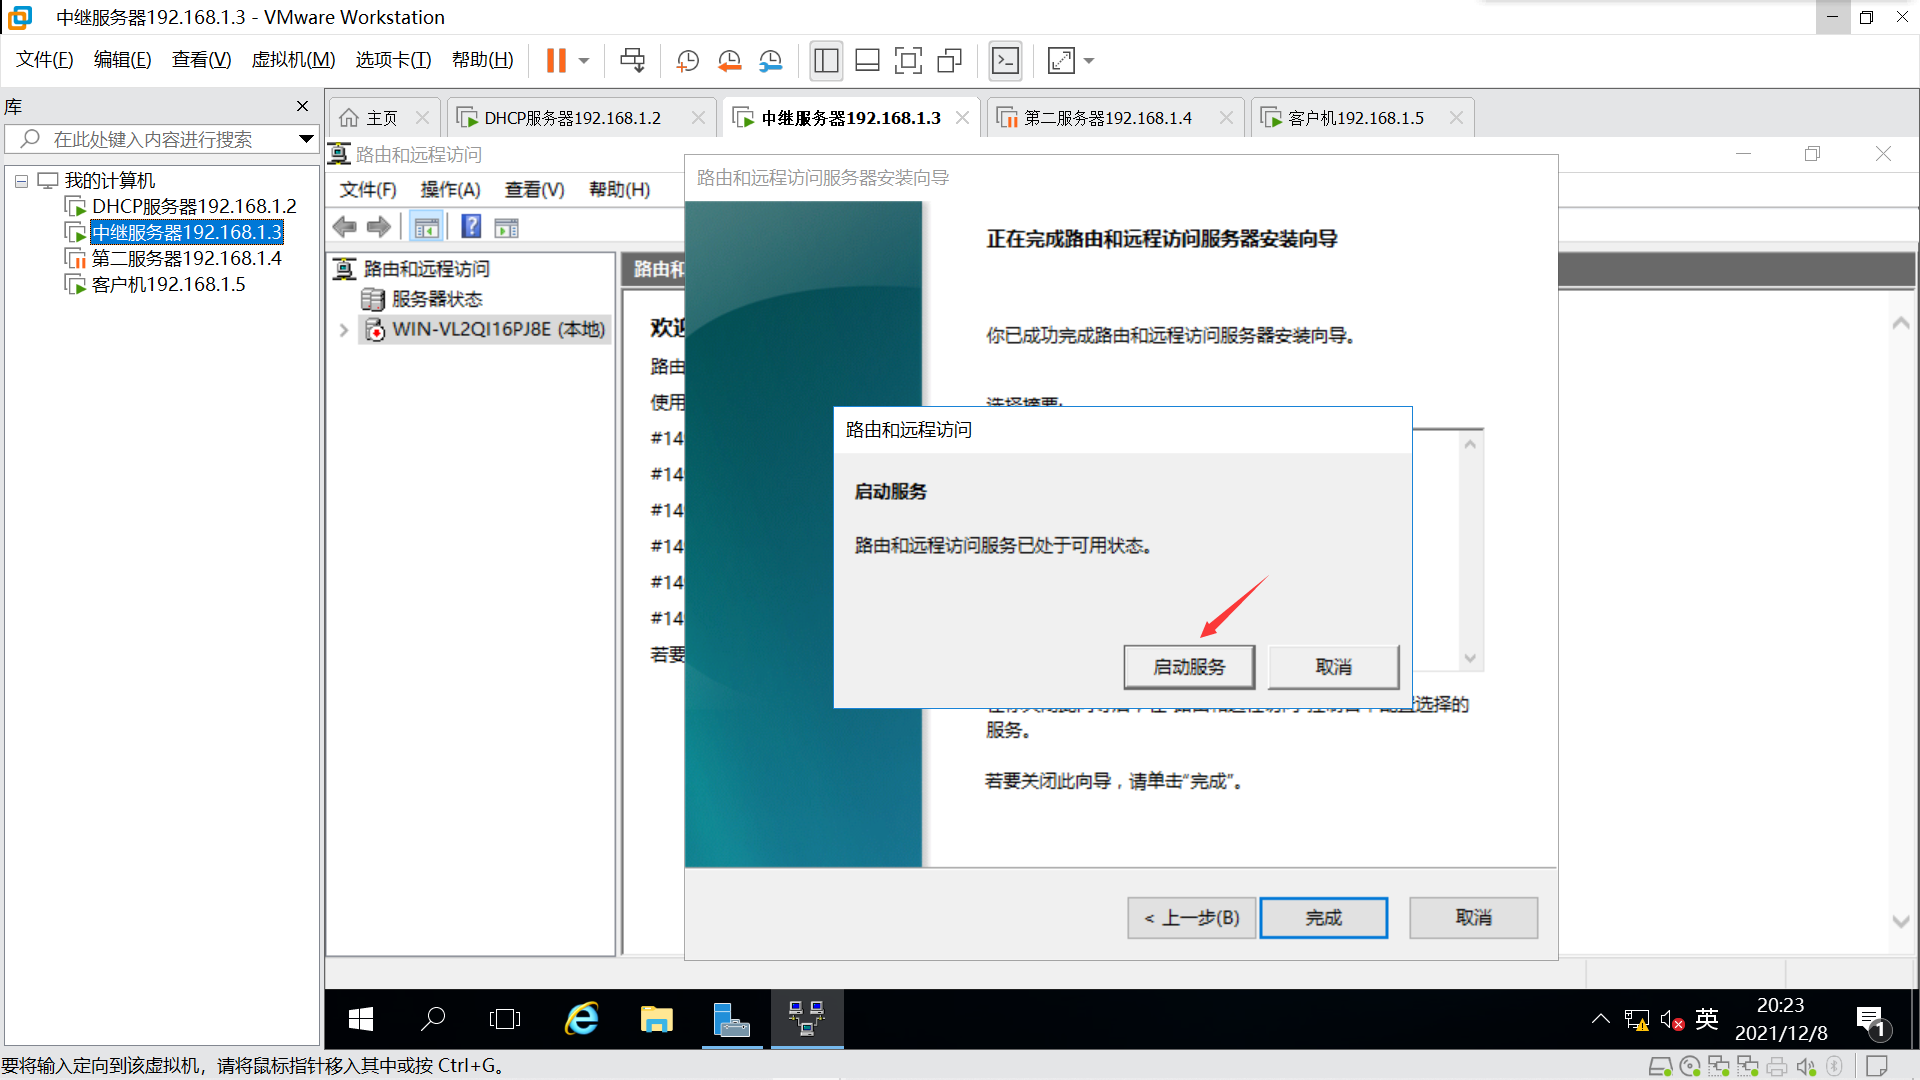Collapse the 我的计算机 tree node
Image resolution: width=1920 pixels, height=1080 pixels.
(x=21, y=181)
